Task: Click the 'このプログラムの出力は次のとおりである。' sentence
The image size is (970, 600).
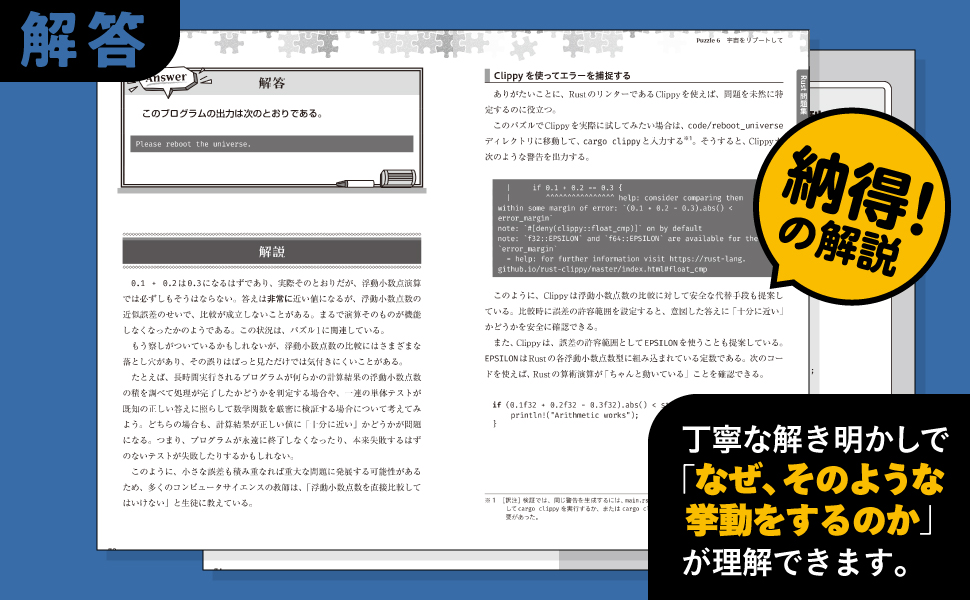Action: [x=231, y=113]
